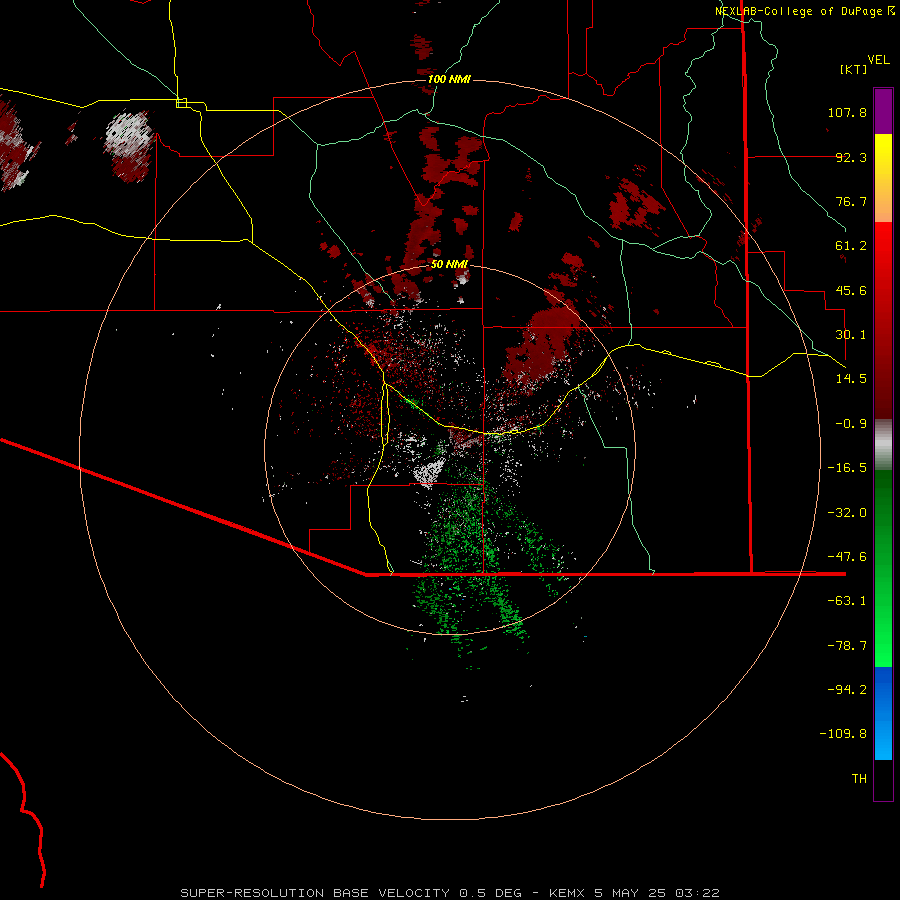Click the -78.7 velocity scale value
Image resolution: width=900 pixels, height=900 pixels.
point(847,646)
